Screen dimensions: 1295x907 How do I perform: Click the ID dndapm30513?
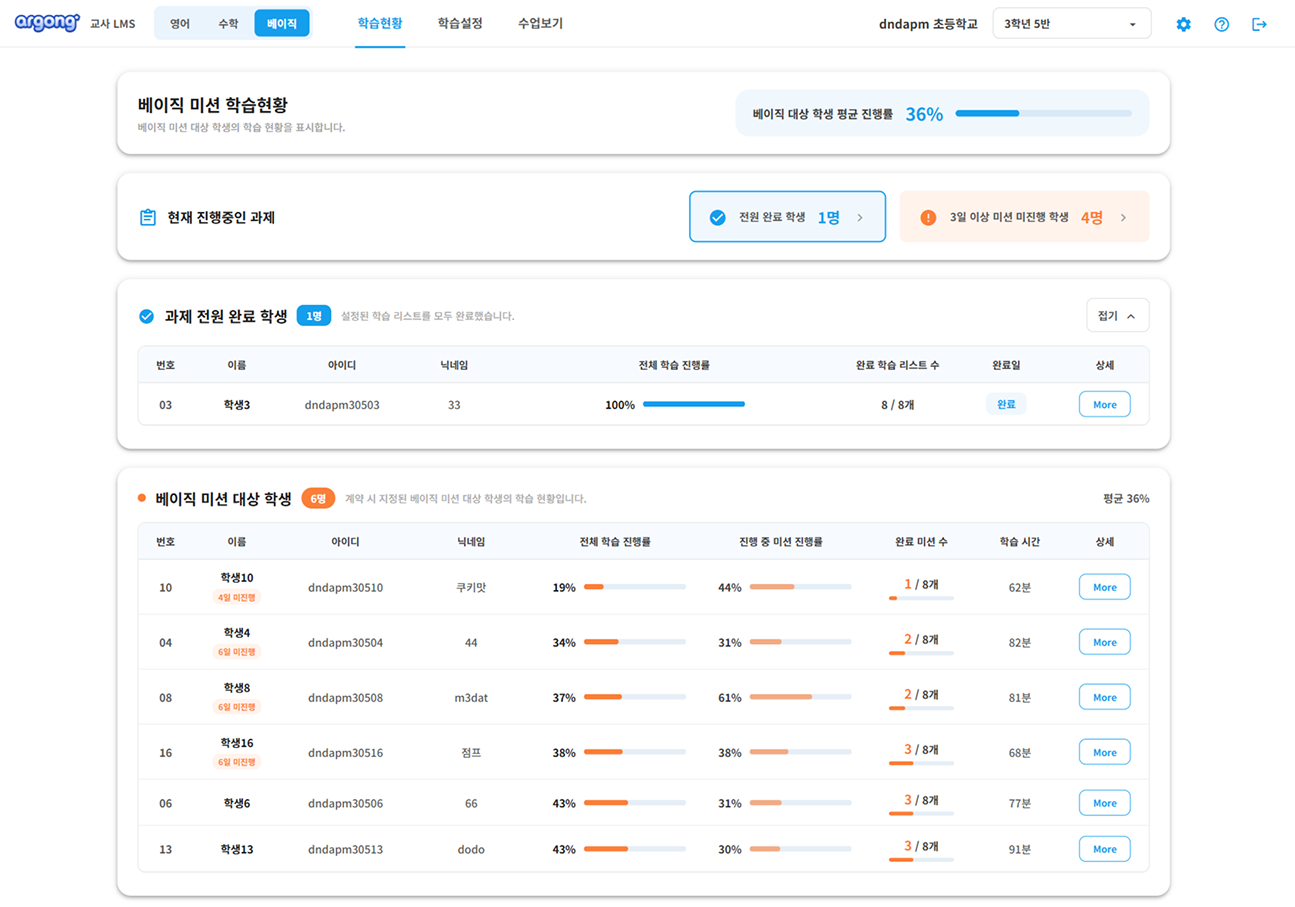point(345,850)
